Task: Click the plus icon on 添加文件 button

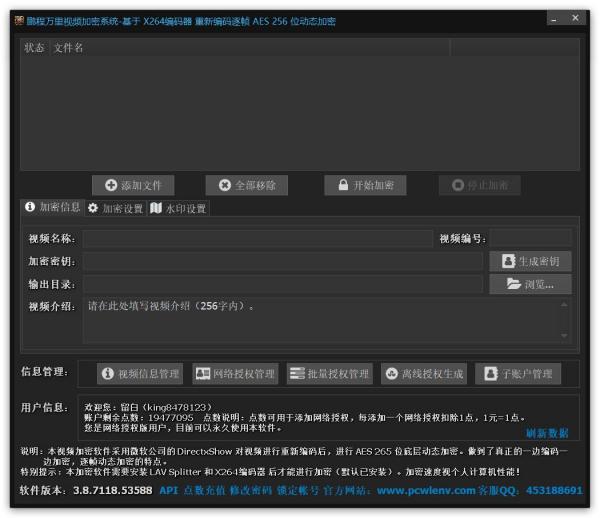Action: (111, 185)
